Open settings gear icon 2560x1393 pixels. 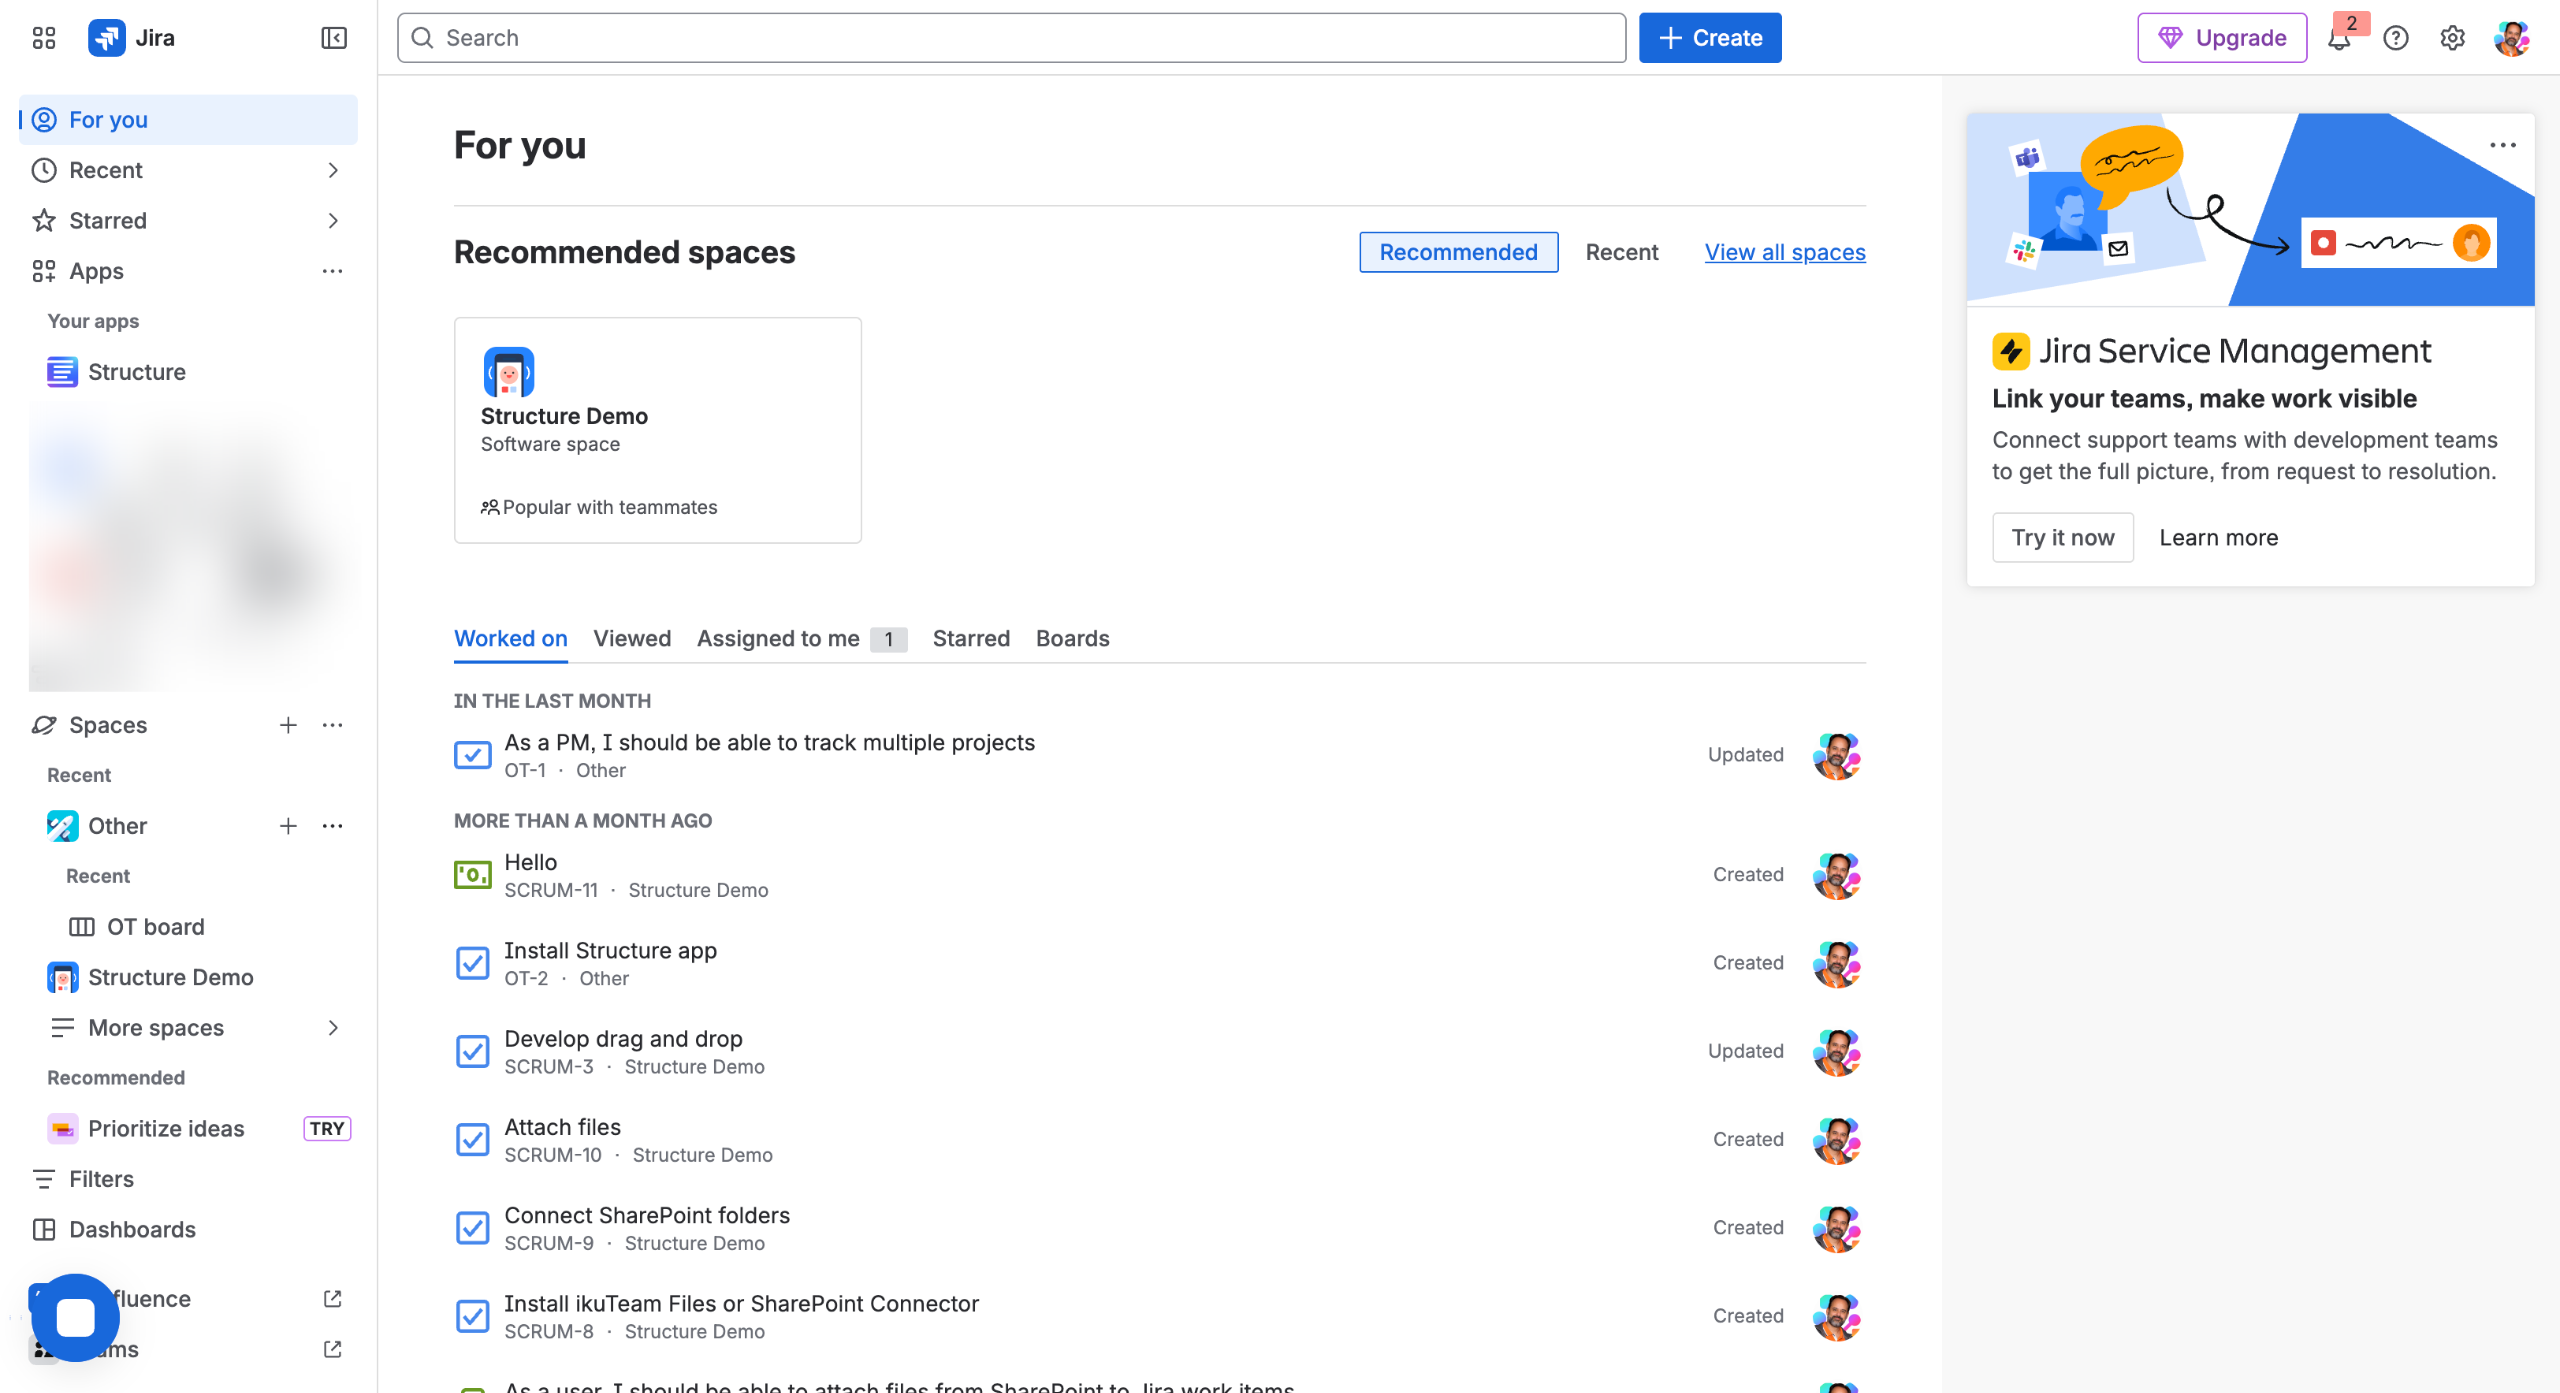tap(2453, 38)
